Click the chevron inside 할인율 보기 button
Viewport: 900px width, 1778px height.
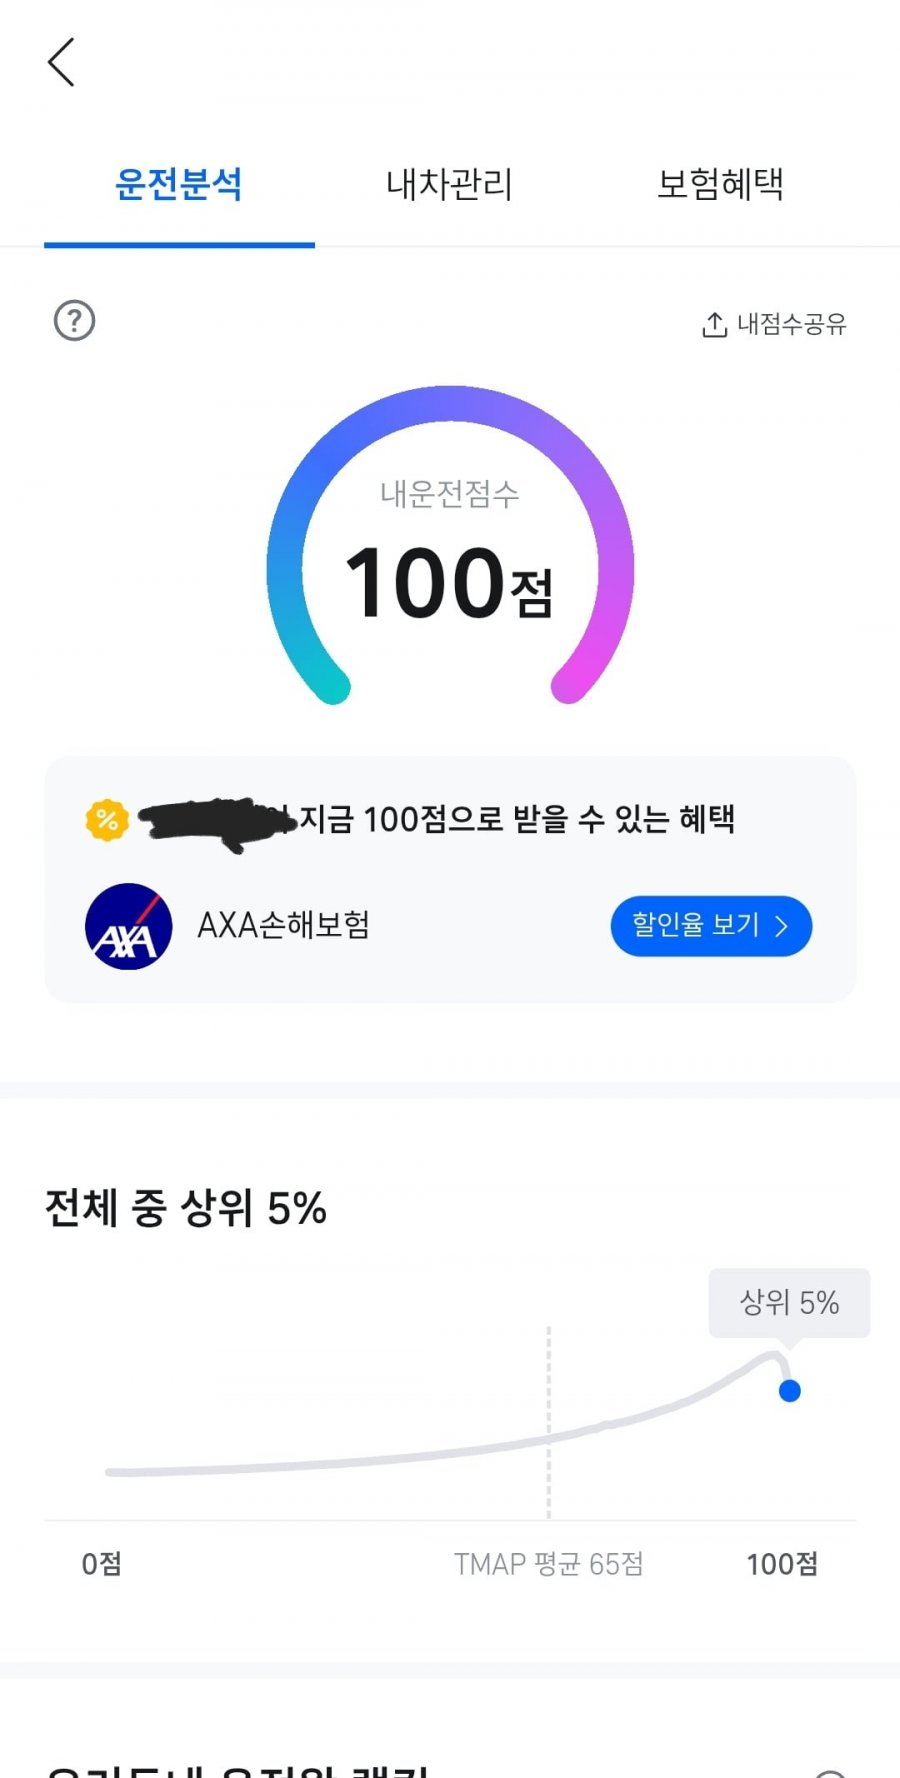click(782, 926)
